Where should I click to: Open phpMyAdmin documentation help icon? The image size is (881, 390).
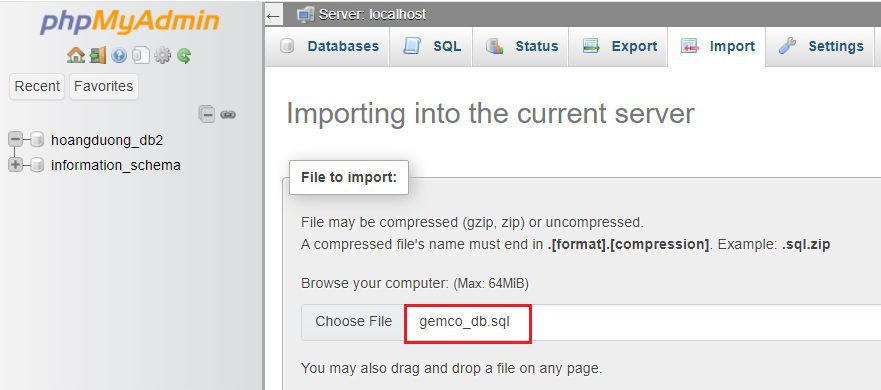[119, 55]
